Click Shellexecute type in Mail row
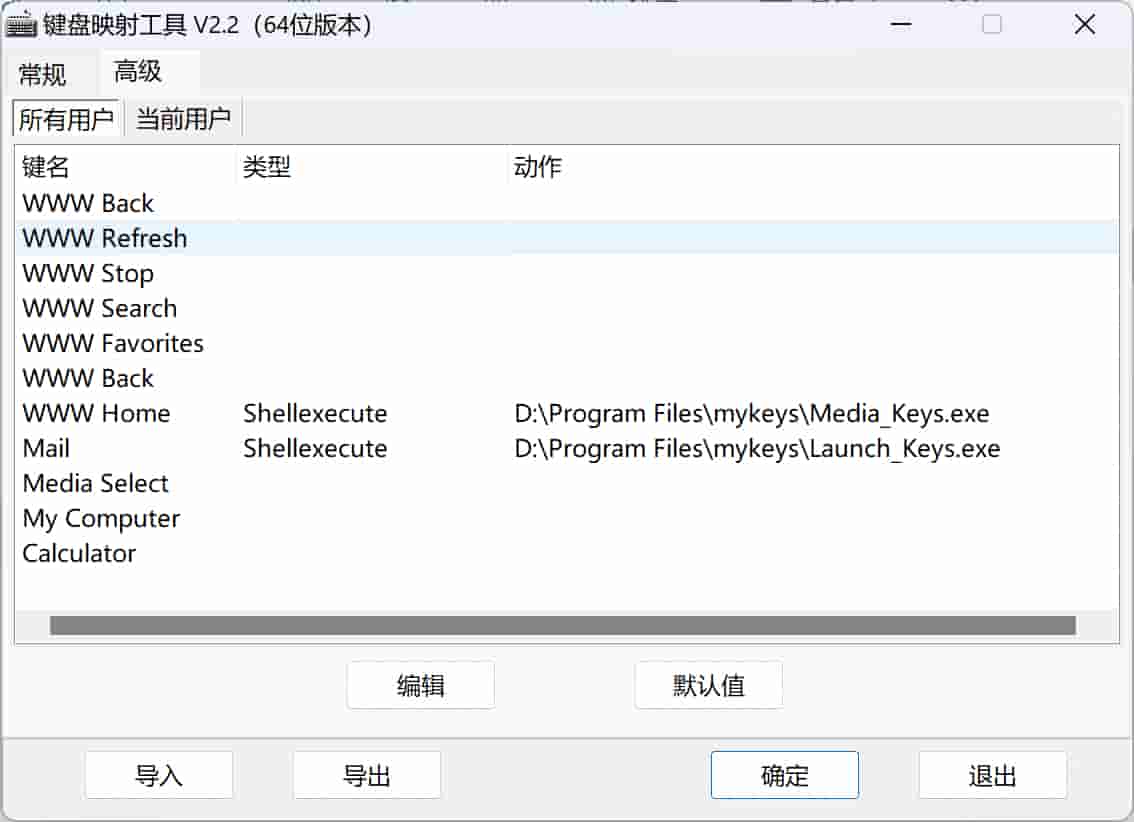The image size is (1134, 822). (315, 448)
